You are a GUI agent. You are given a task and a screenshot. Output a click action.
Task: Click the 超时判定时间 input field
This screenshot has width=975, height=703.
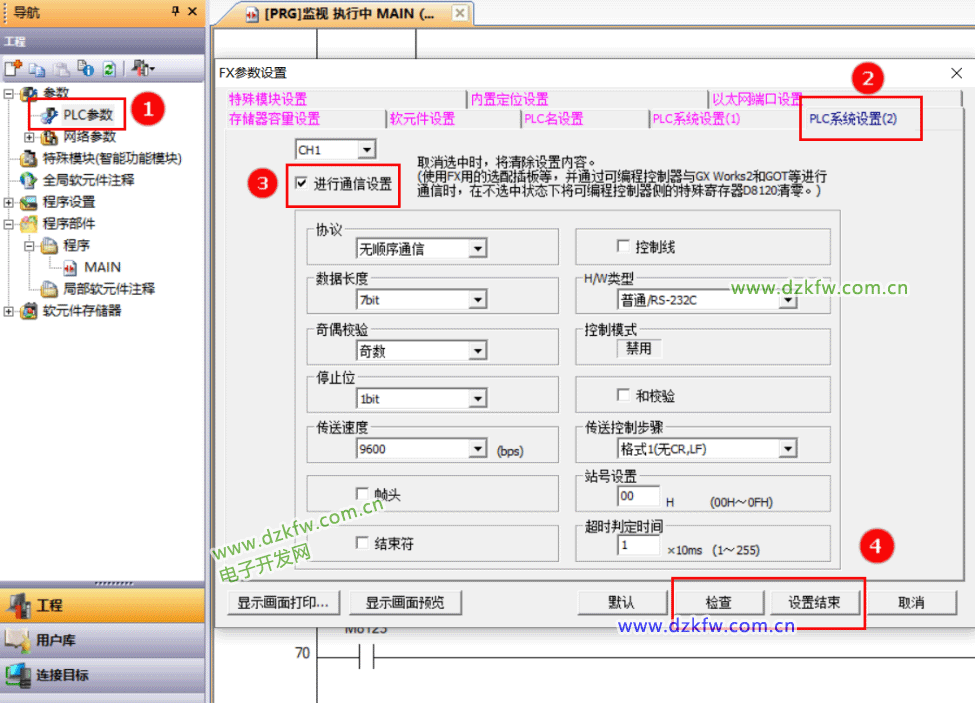638,546
